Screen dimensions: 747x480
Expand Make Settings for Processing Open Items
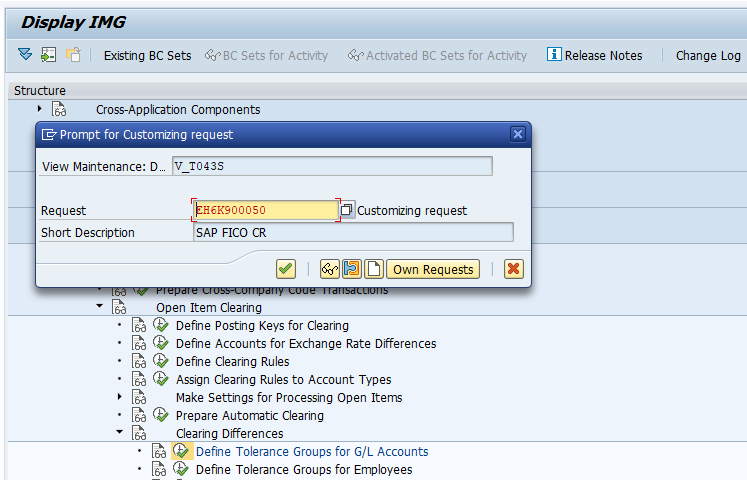tap(120, 396)
